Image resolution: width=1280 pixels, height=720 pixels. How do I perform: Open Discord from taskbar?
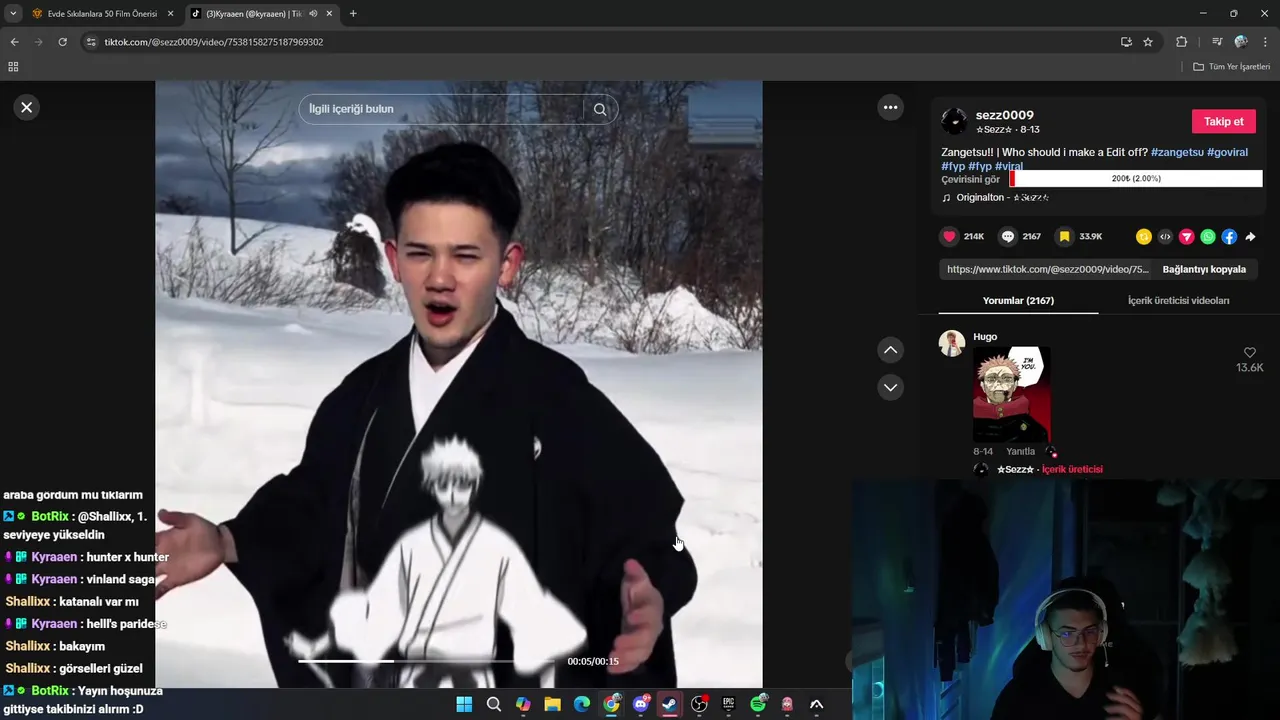pos(641,704)
